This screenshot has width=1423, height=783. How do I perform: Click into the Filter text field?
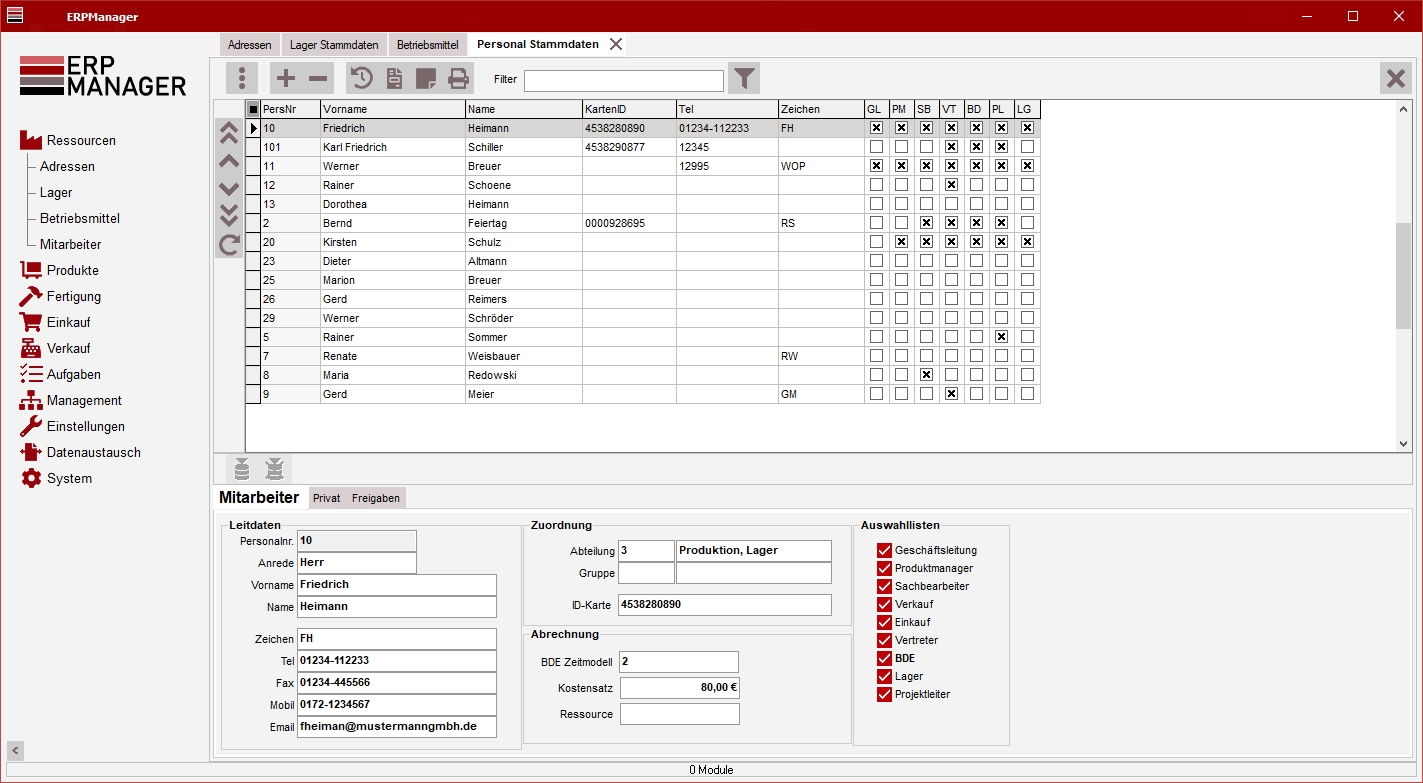pos(624,81)
